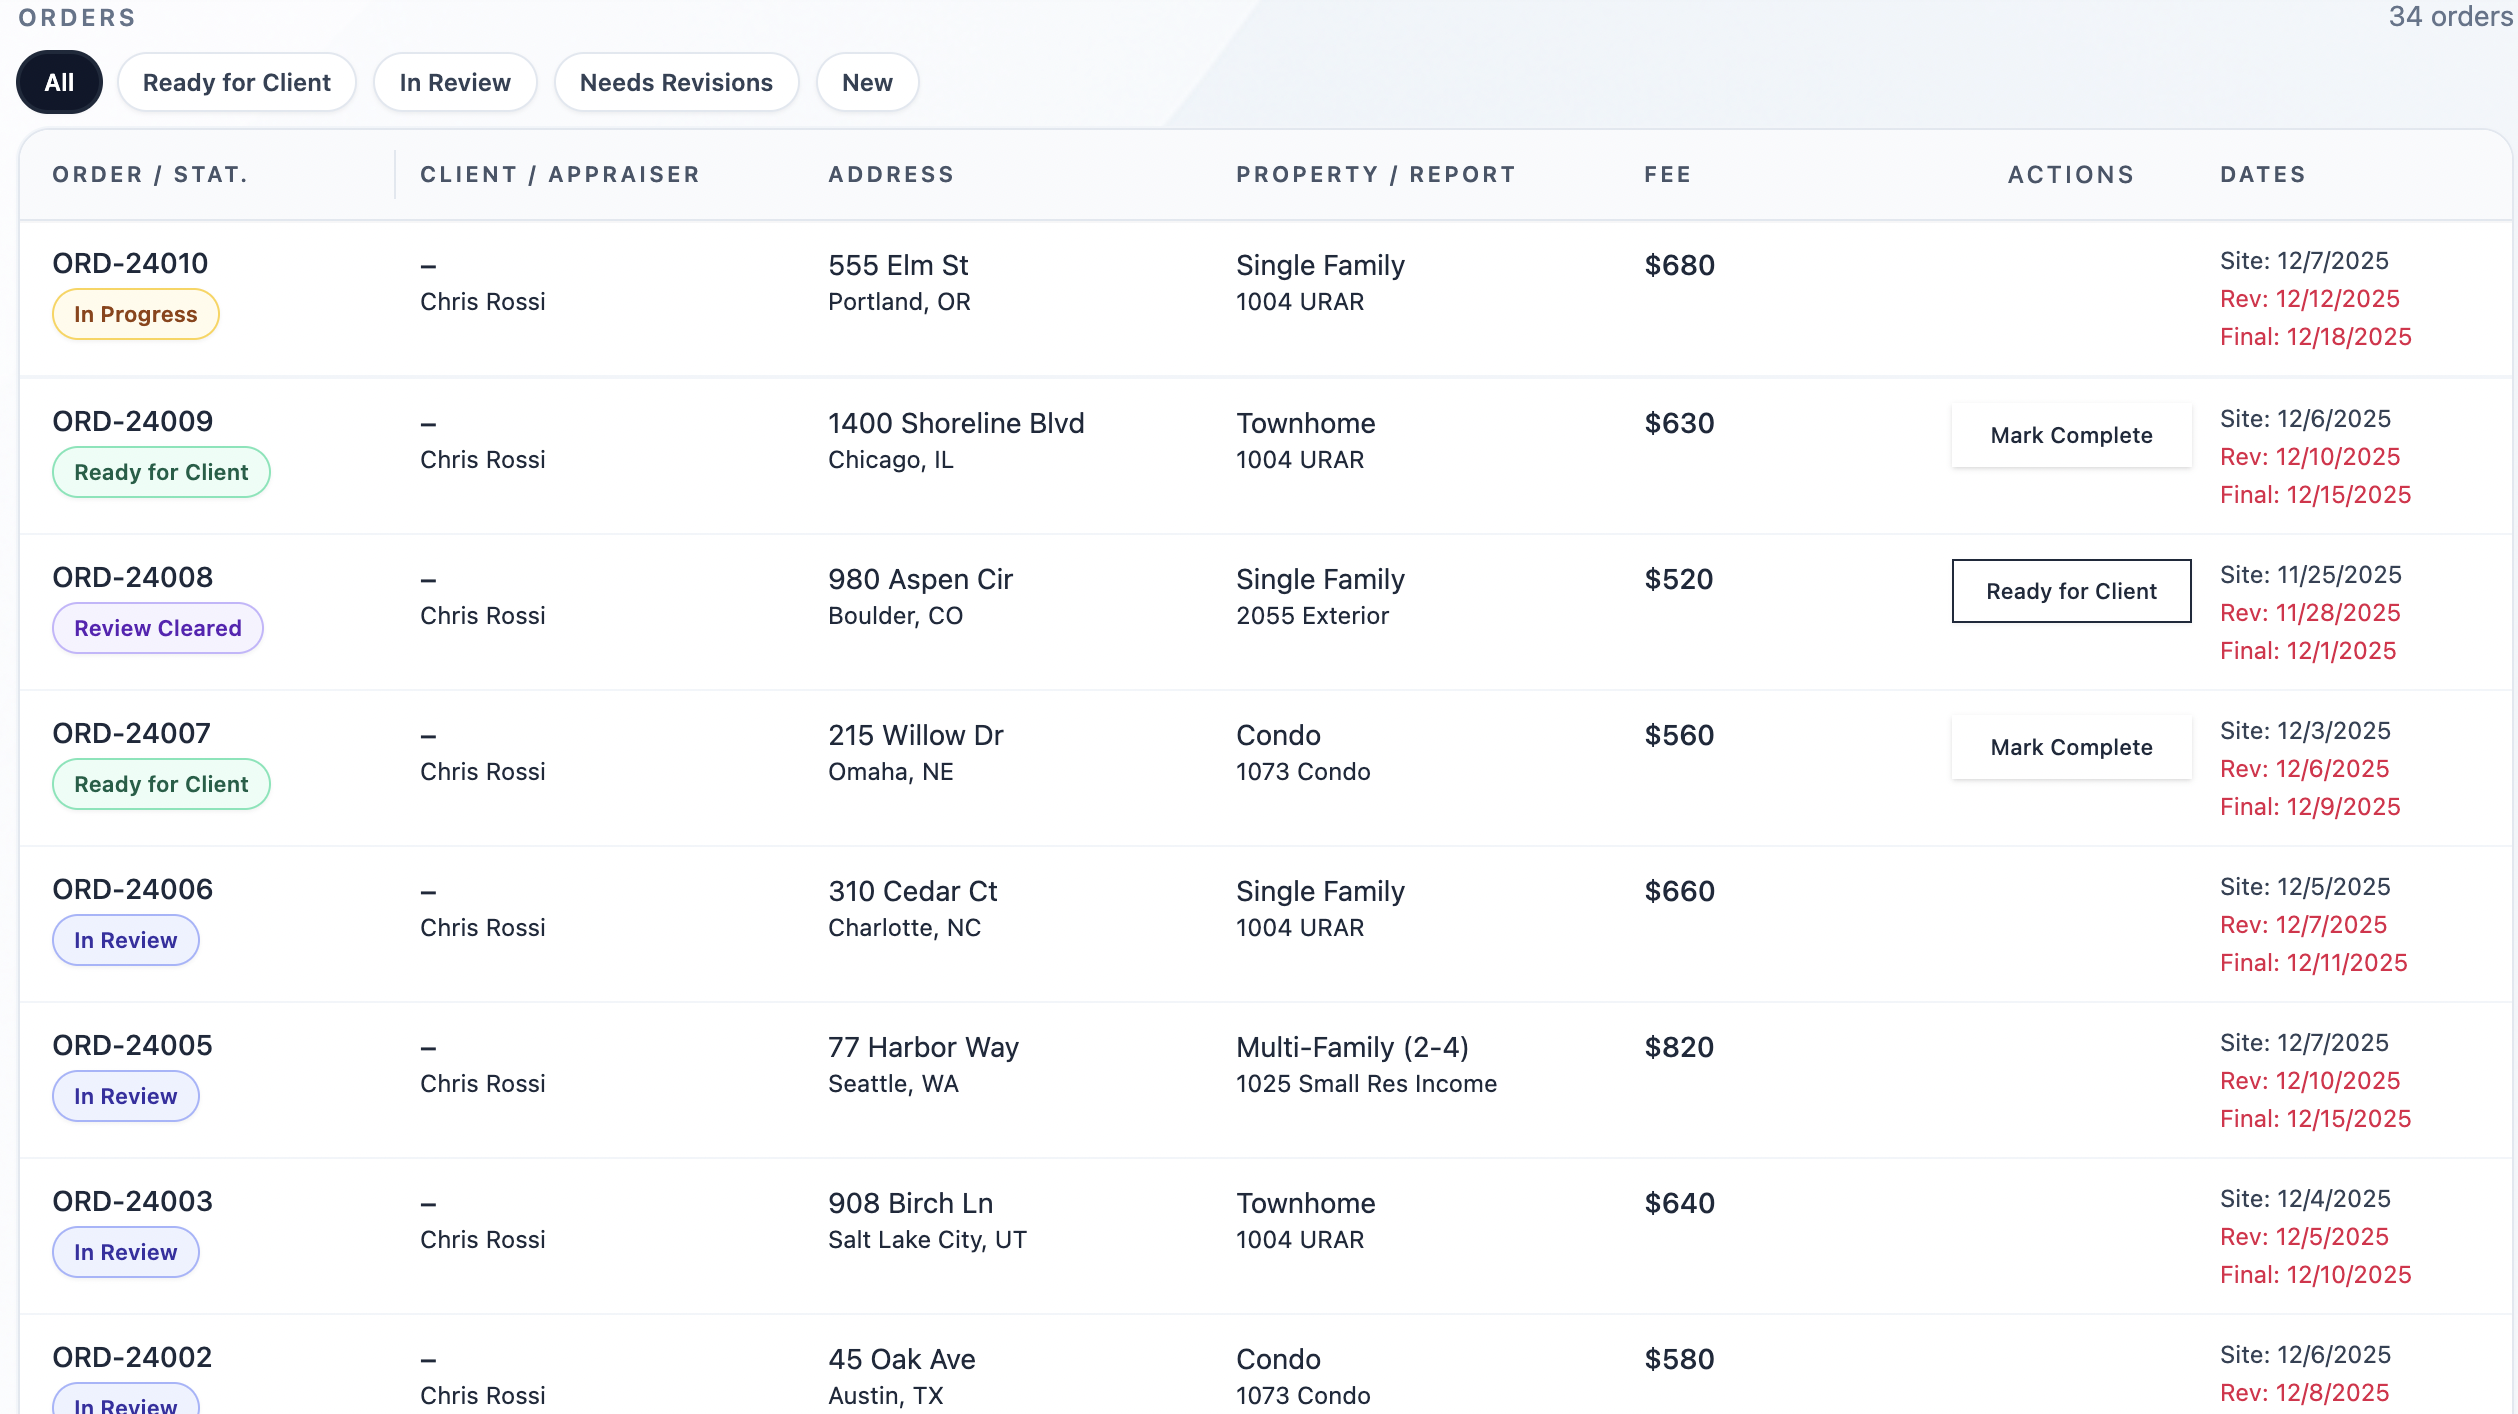
Task: Open order ORD-24003
Action: point(132,1201)
